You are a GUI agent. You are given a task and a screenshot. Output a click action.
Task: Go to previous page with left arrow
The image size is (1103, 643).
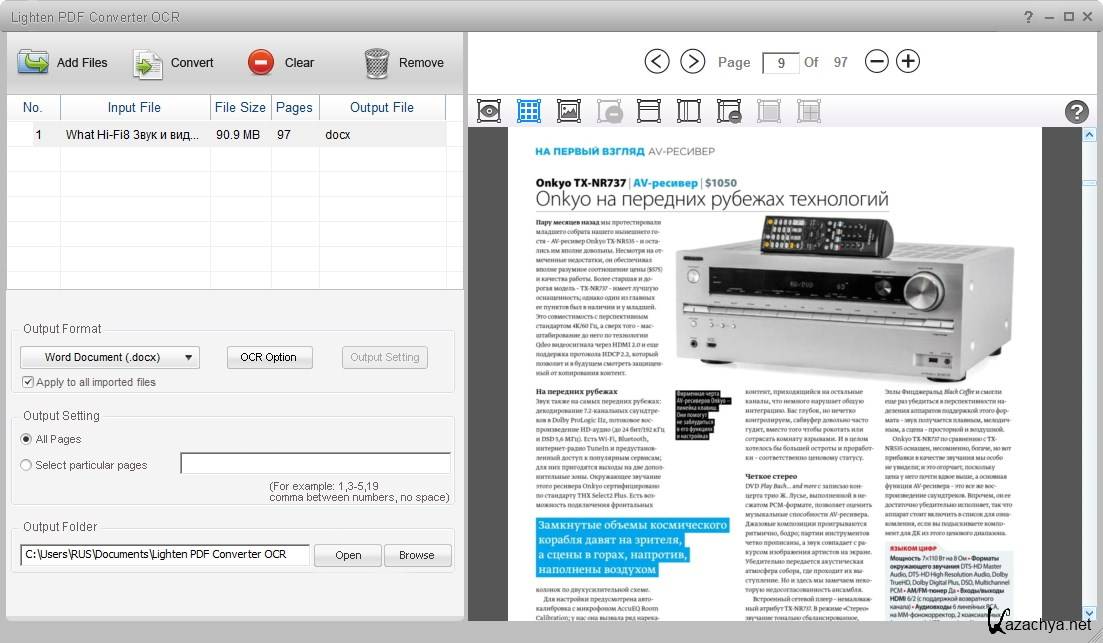coord(656,61)
